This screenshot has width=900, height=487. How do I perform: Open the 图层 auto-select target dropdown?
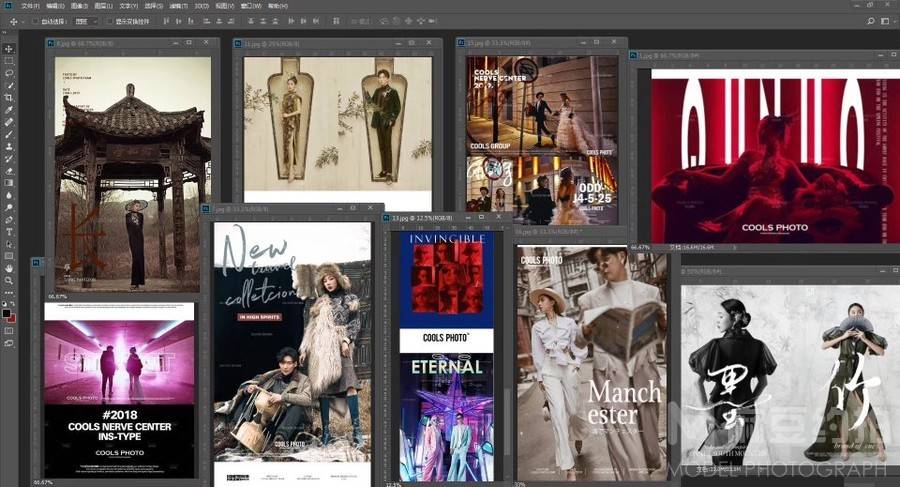86,21
